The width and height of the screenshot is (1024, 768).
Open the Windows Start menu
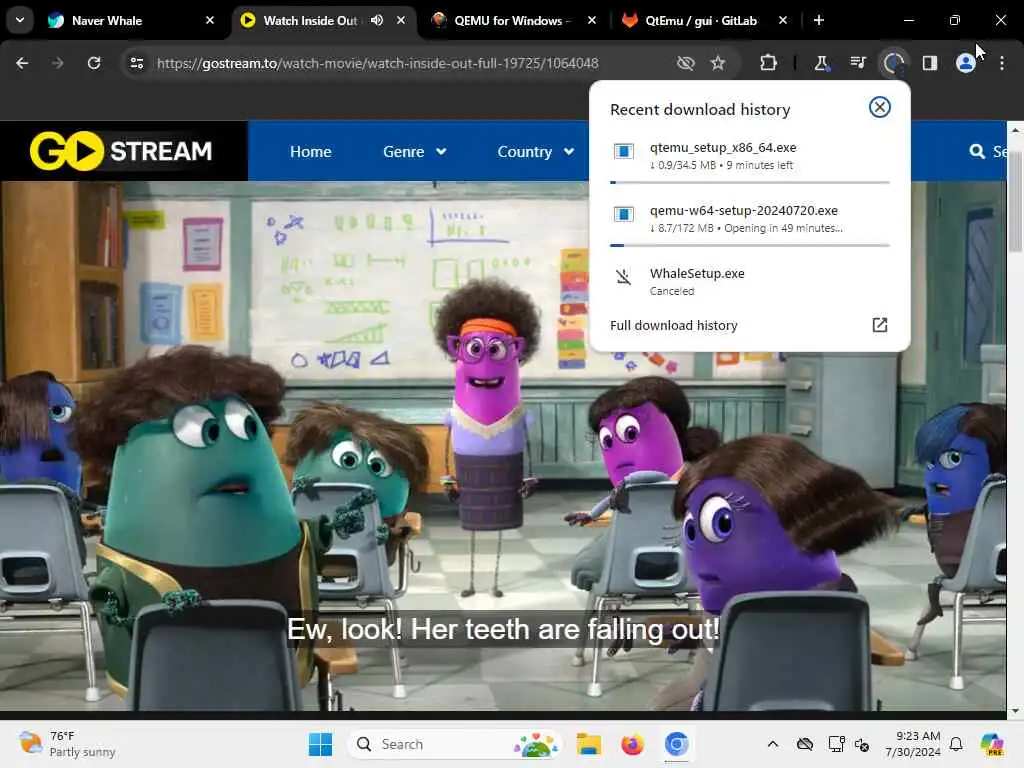(320, 744)
